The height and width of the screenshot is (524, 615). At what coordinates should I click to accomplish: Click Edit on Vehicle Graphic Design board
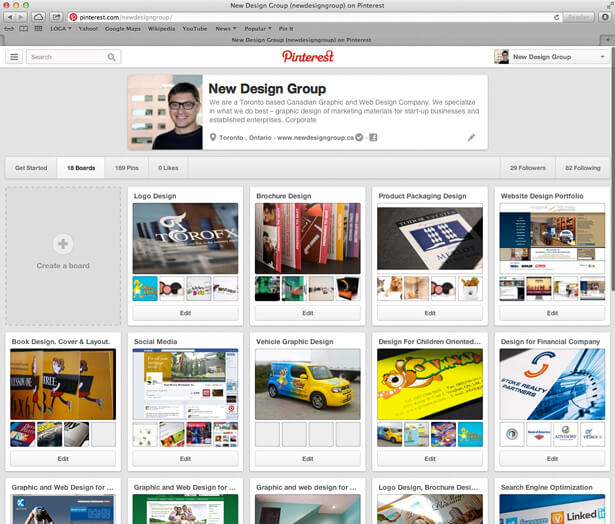pos(308,458)
